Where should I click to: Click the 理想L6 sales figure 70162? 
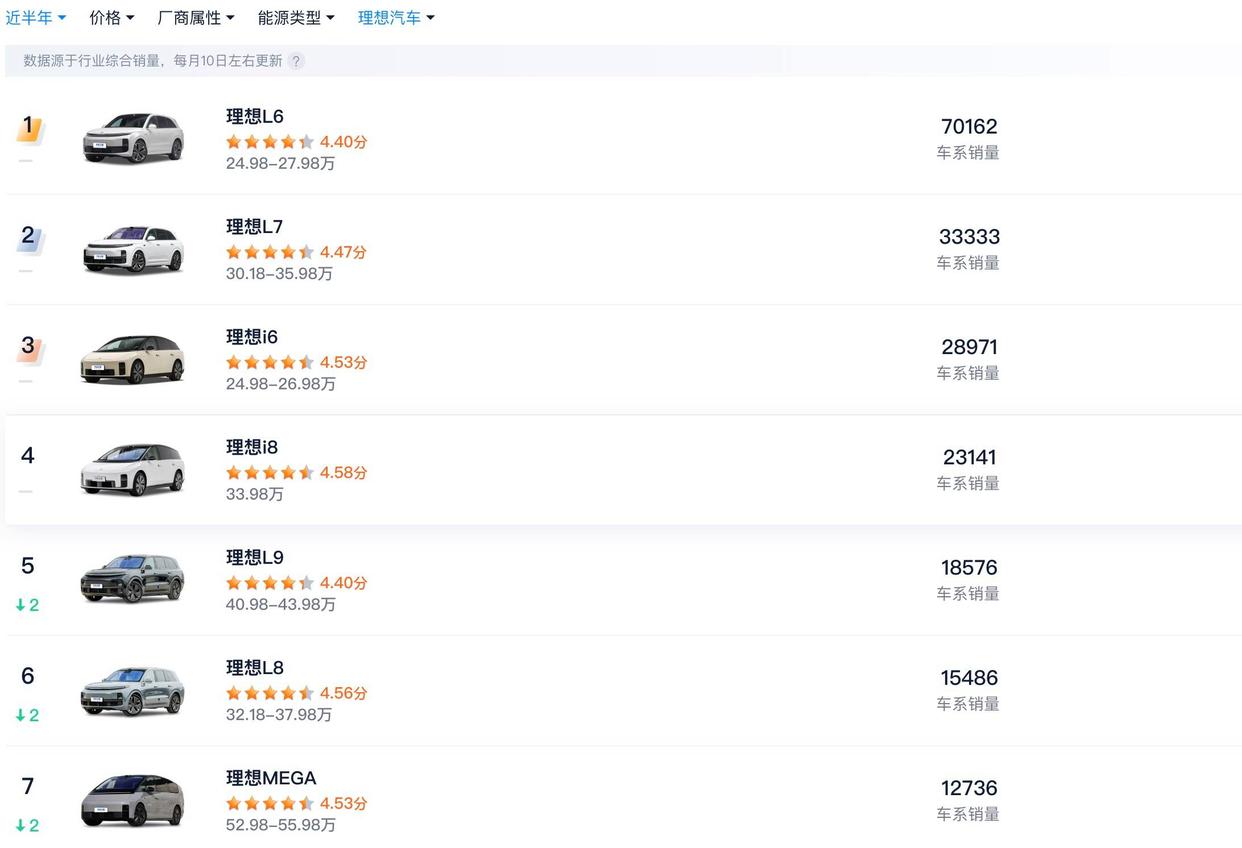coord(969,127)
